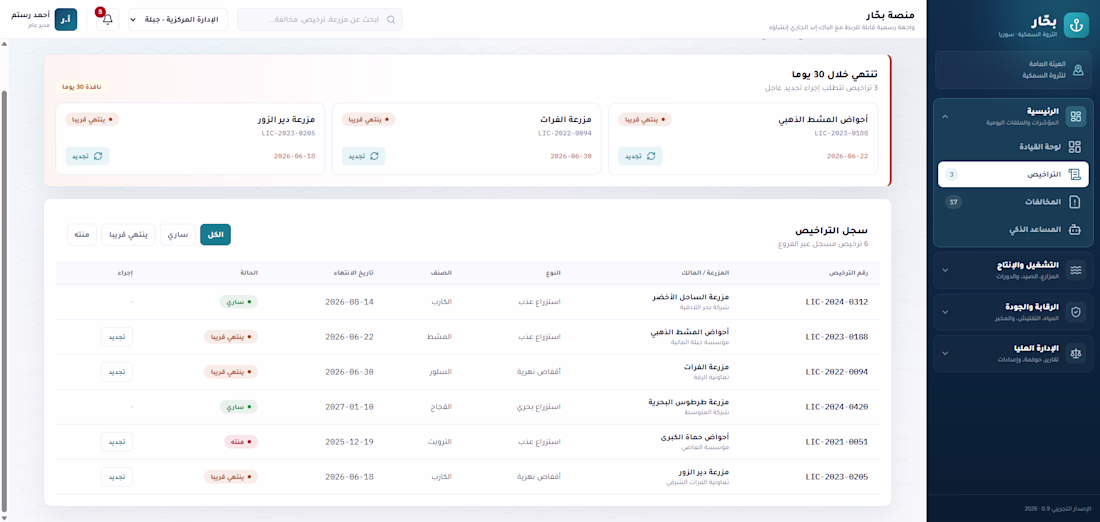1100x522 pixels.
Task: Select the ساري filter tab
Action: tap(177, 234)
